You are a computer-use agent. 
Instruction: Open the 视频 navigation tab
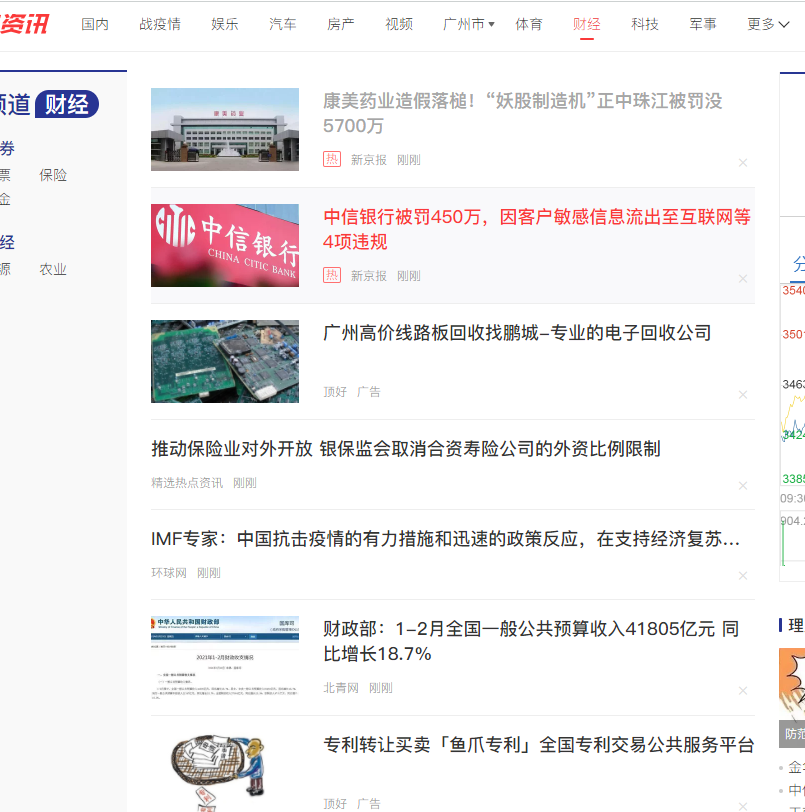[399, 24]
